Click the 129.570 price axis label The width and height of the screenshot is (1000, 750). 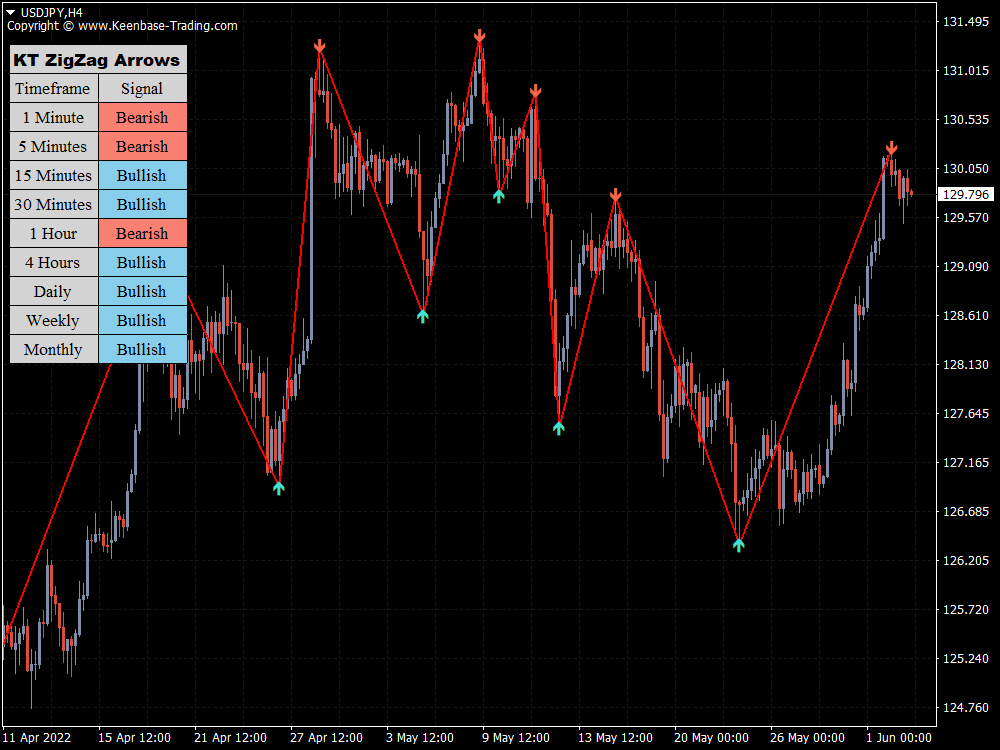(x=966, y=217)
